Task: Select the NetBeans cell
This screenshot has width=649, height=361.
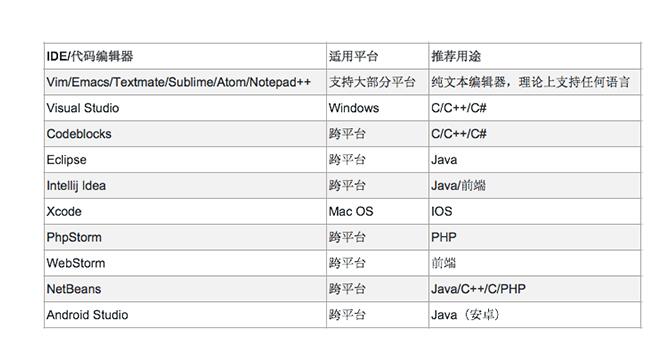Action: [185, 289]
